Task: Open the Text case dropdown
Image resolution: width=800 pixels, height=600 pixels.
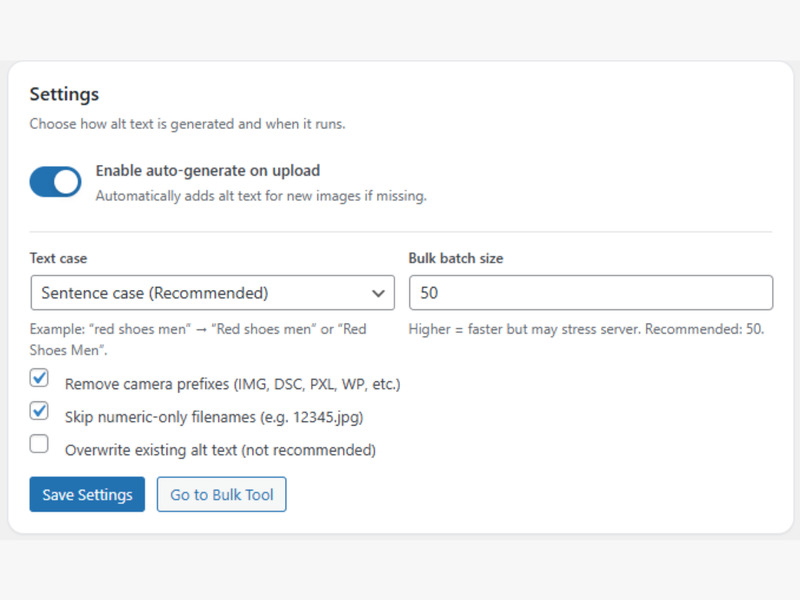Action: click(x=212, y=293)
